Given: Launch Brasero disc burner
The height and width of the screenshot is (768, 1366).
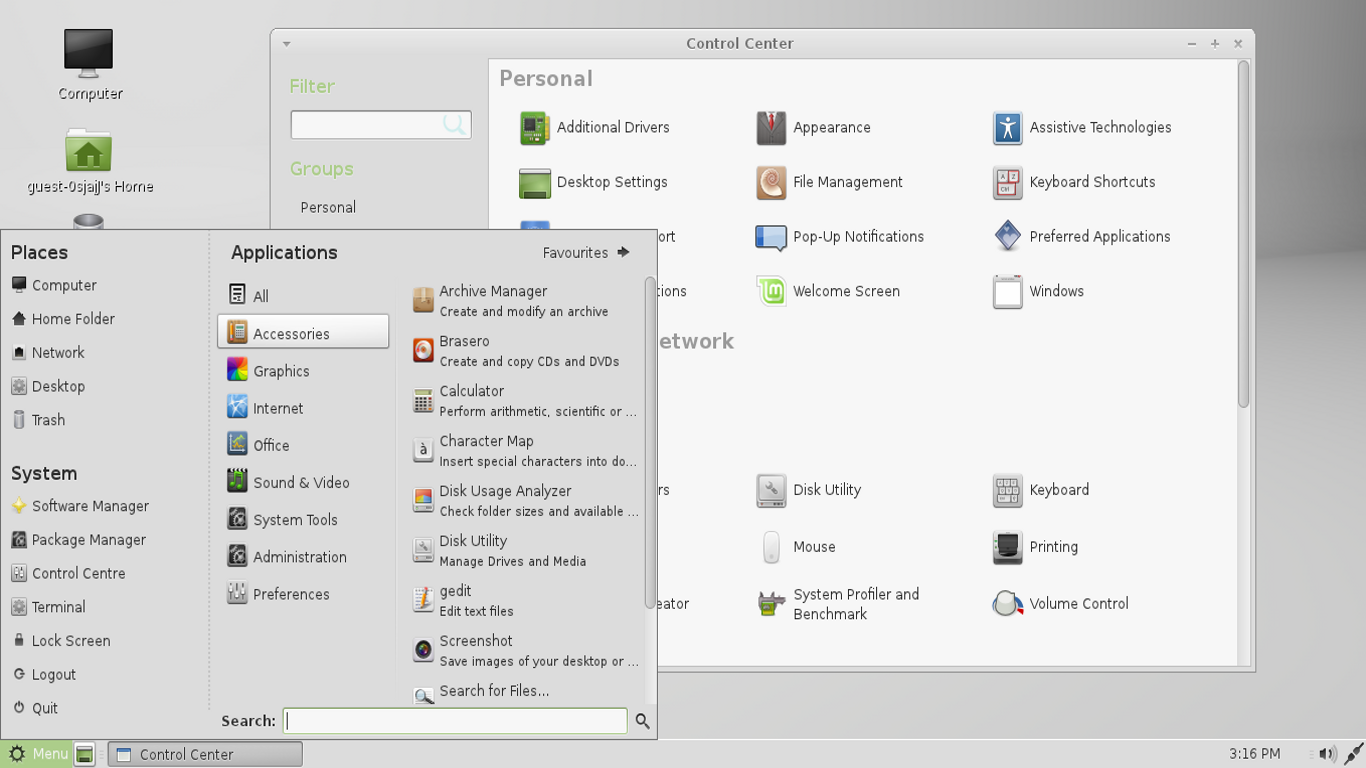Looking at the screenshot, I should pos(526,351).
